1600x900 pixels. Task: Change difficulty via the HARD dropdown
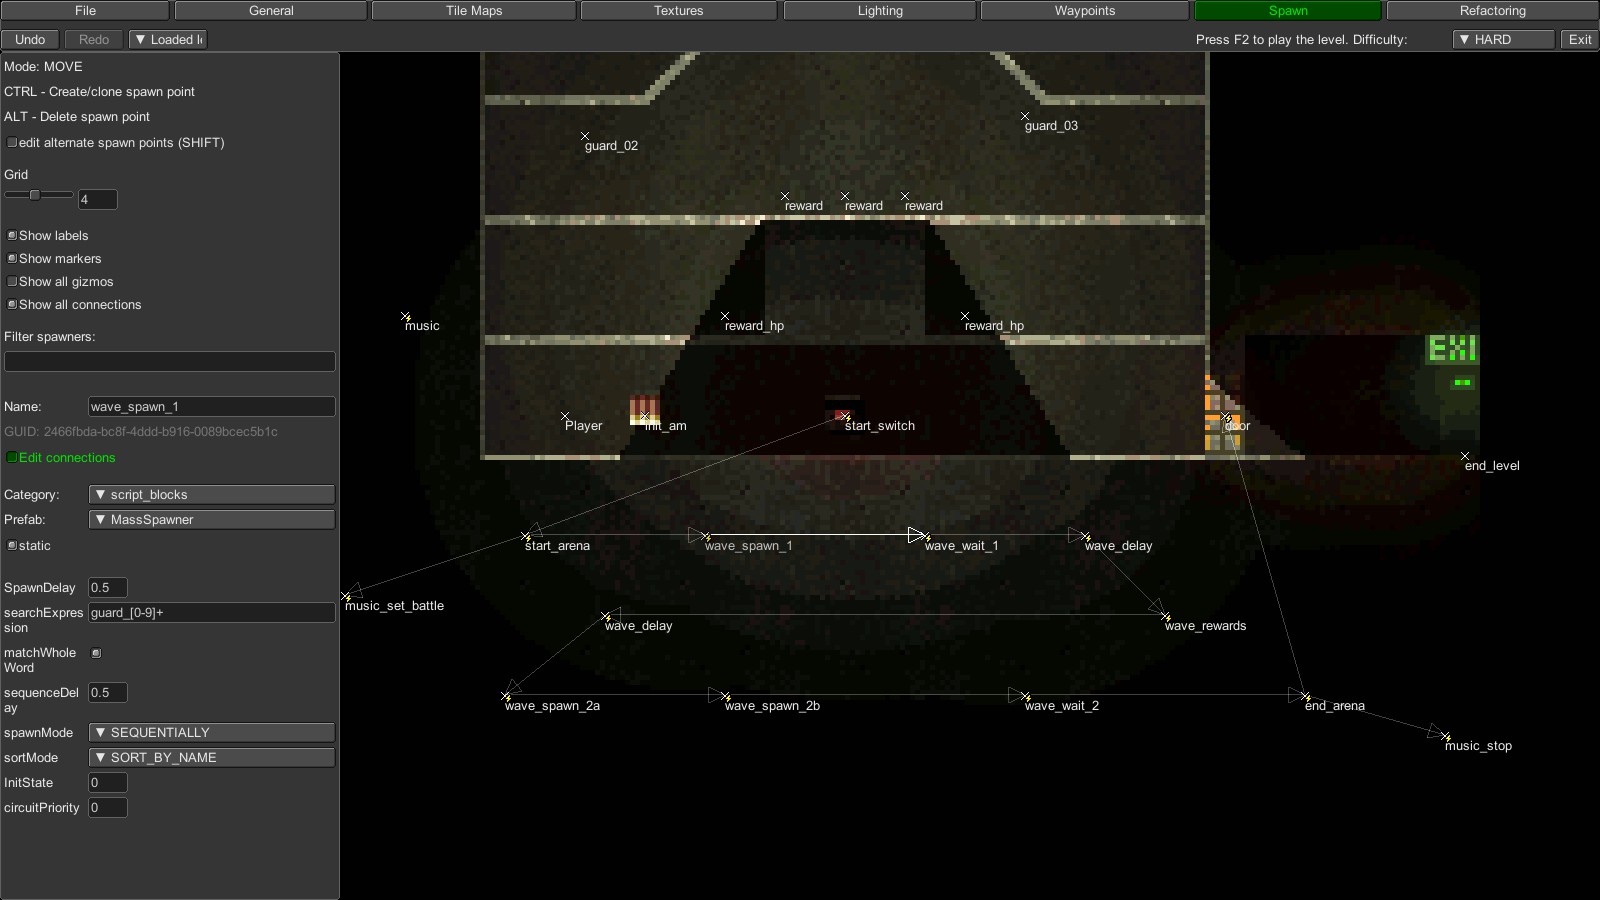coord(1502,39)
